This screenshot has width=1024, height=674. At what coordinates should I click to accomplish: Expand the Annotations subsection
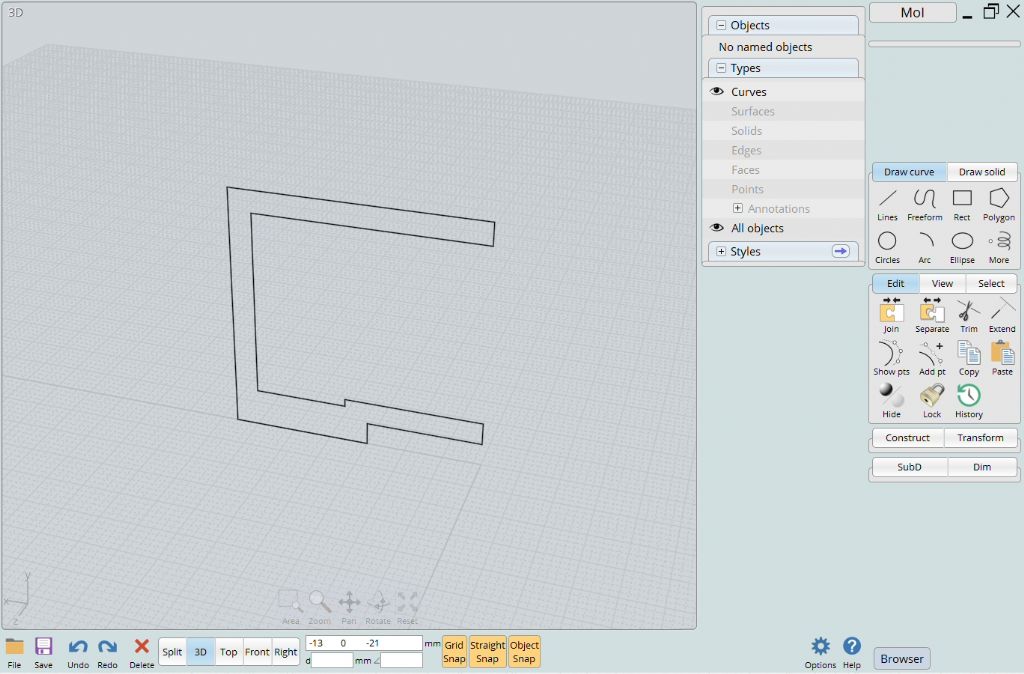pyautogui.click(x=737, y=208)
